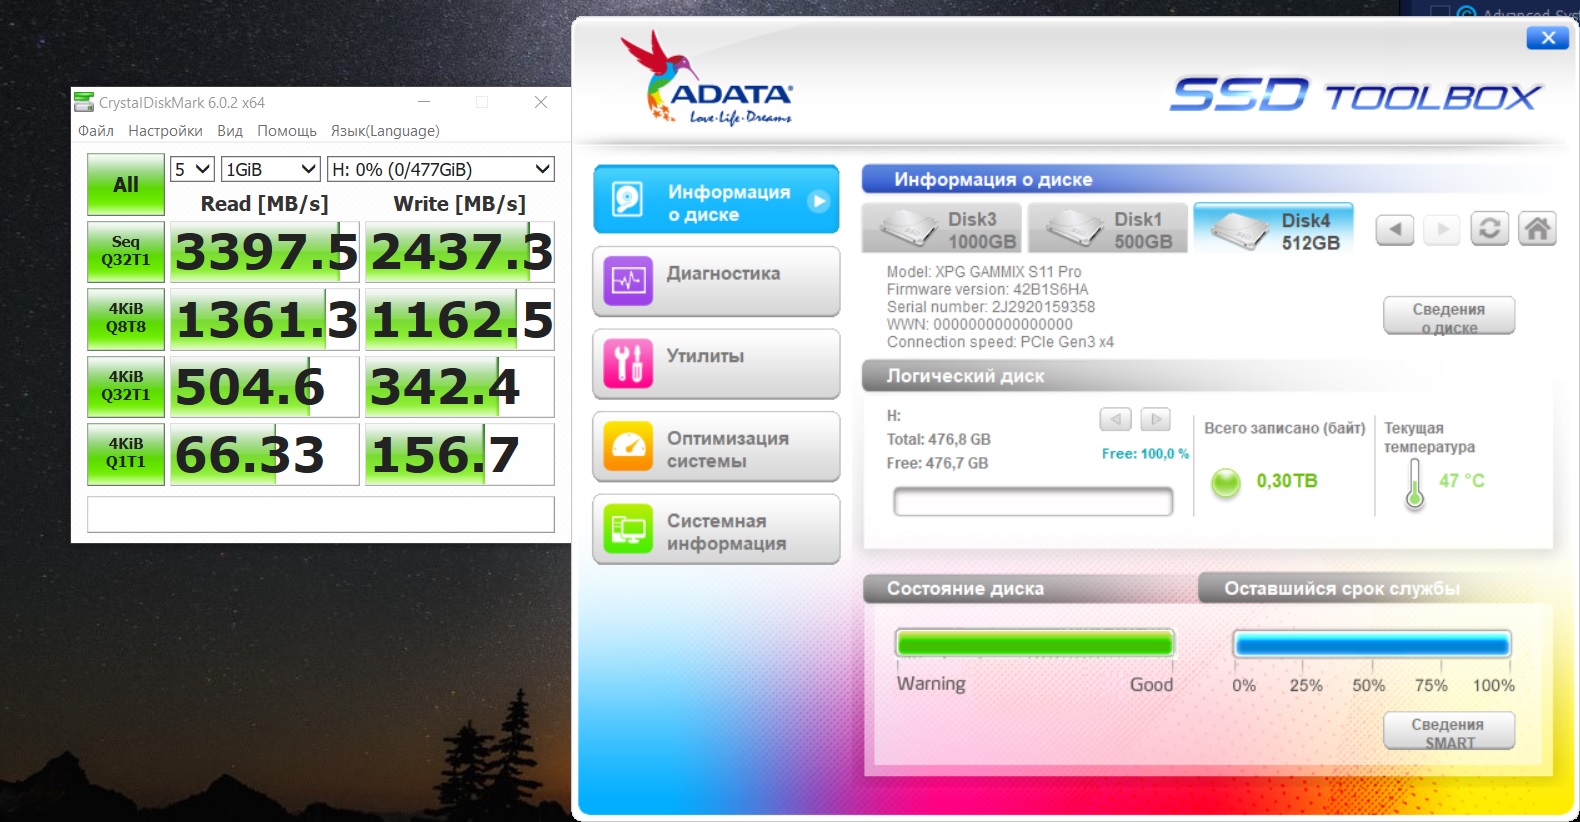This screenshot has width=1580, height=822.
Task: Click the Free: 100,0 % value
Action: point(1145,453)
